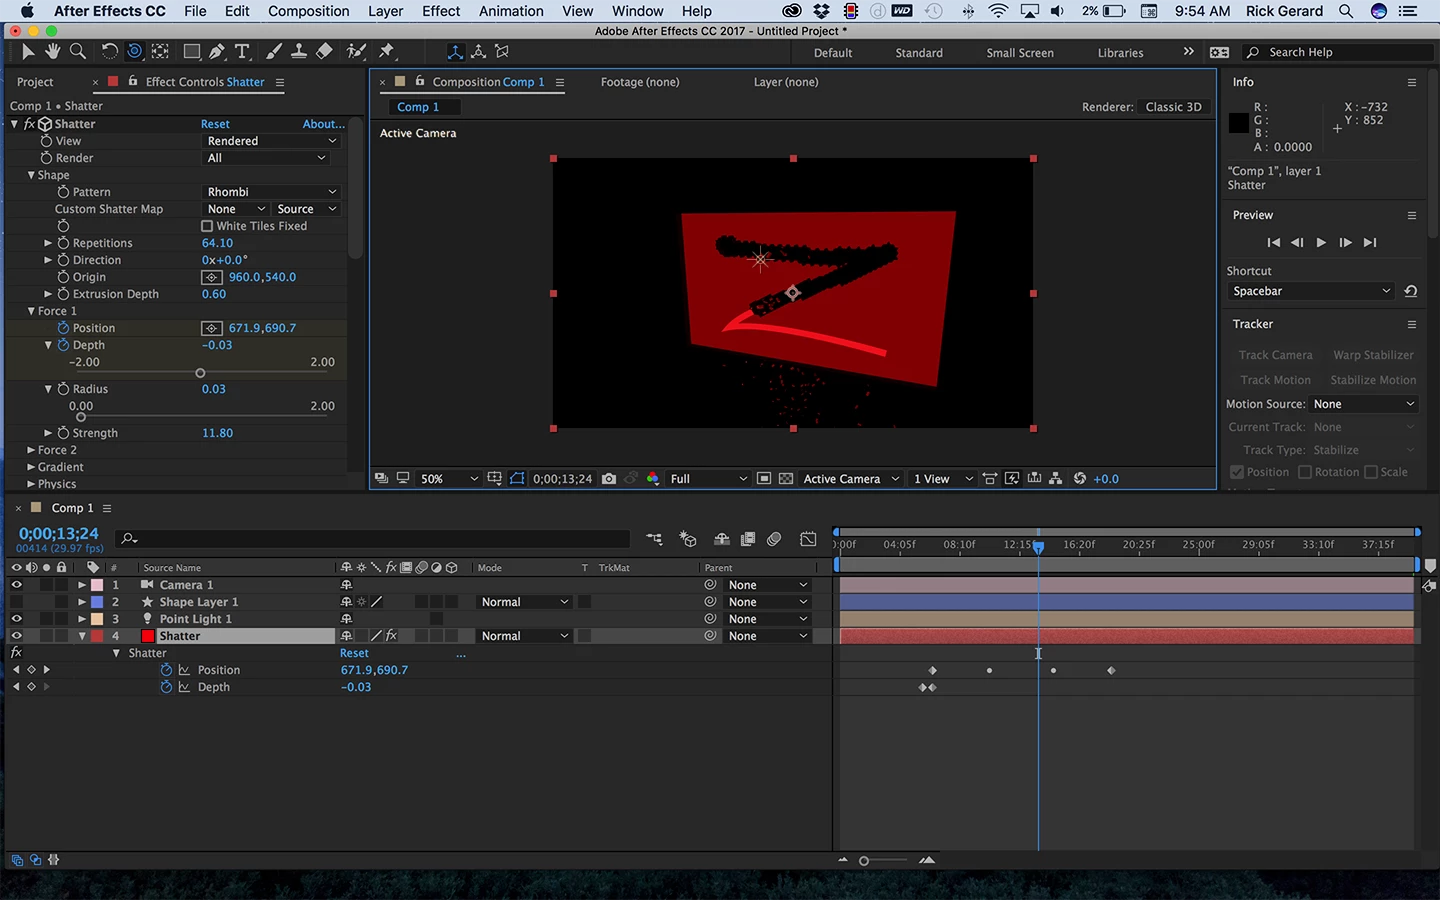Switch to the Project tab
This screenshot has height=900, width=1440.
[35, 82]
